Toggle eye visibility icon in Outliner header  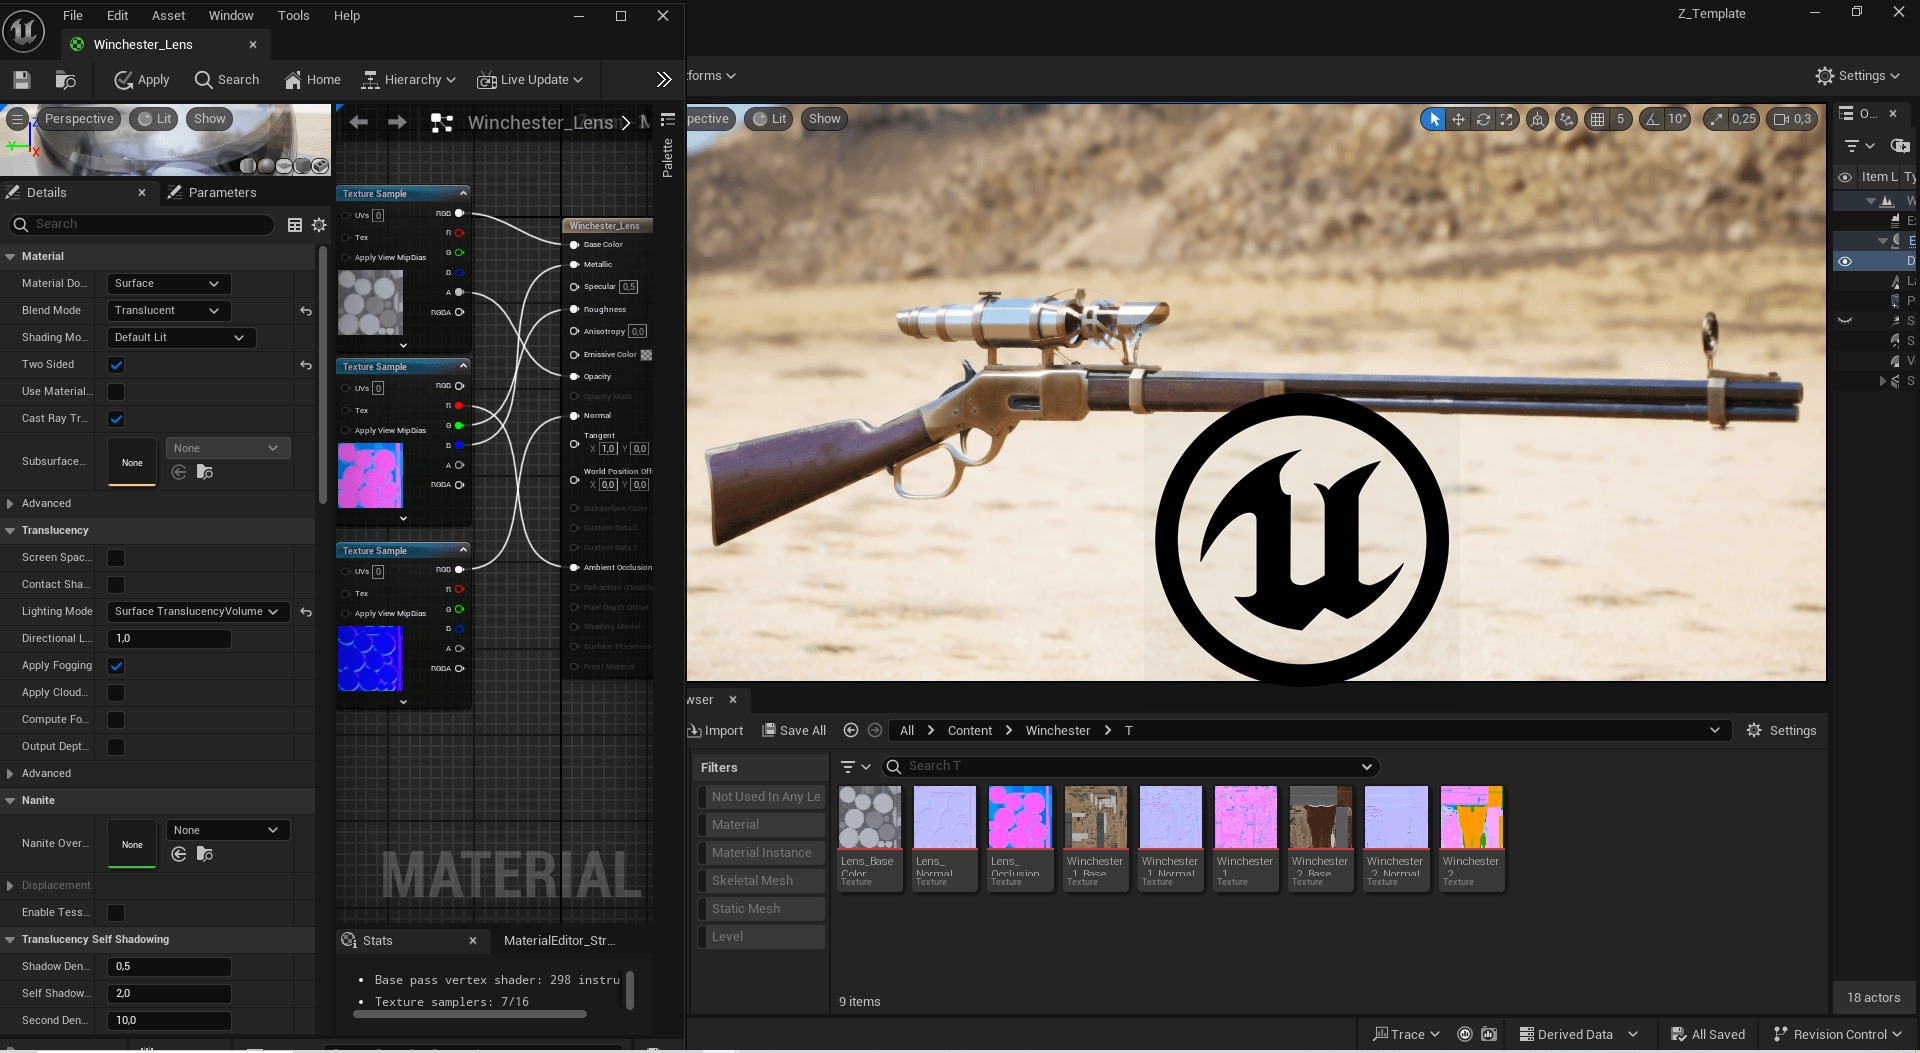tap(1845, 177)
